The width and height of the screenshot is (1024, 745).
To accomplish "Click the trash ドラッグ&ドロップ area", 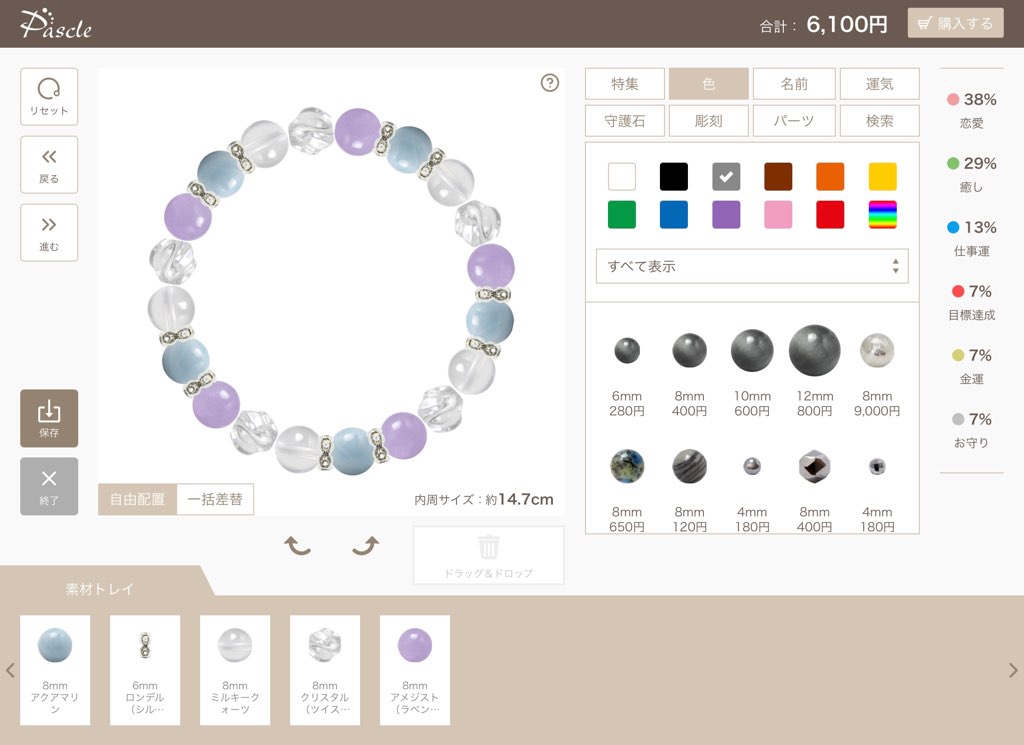I will tap(488, 555).
